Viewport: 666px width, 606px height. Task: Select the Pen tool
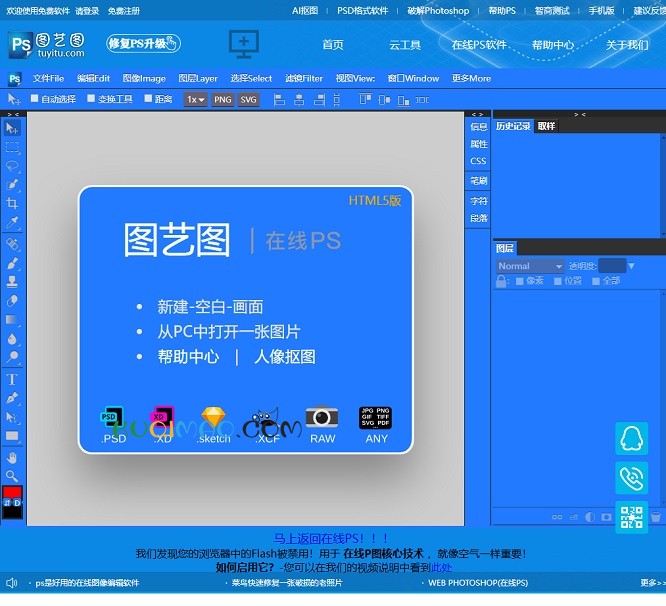(12, 398)
